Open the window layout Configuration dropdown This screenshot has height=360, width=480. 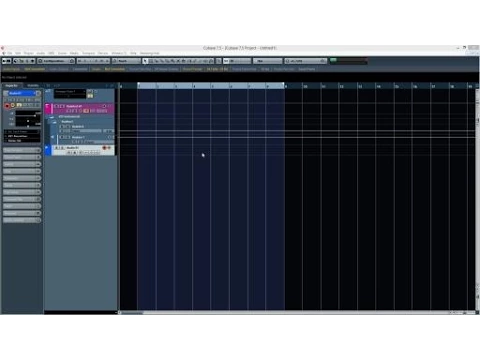pos(56,61)
